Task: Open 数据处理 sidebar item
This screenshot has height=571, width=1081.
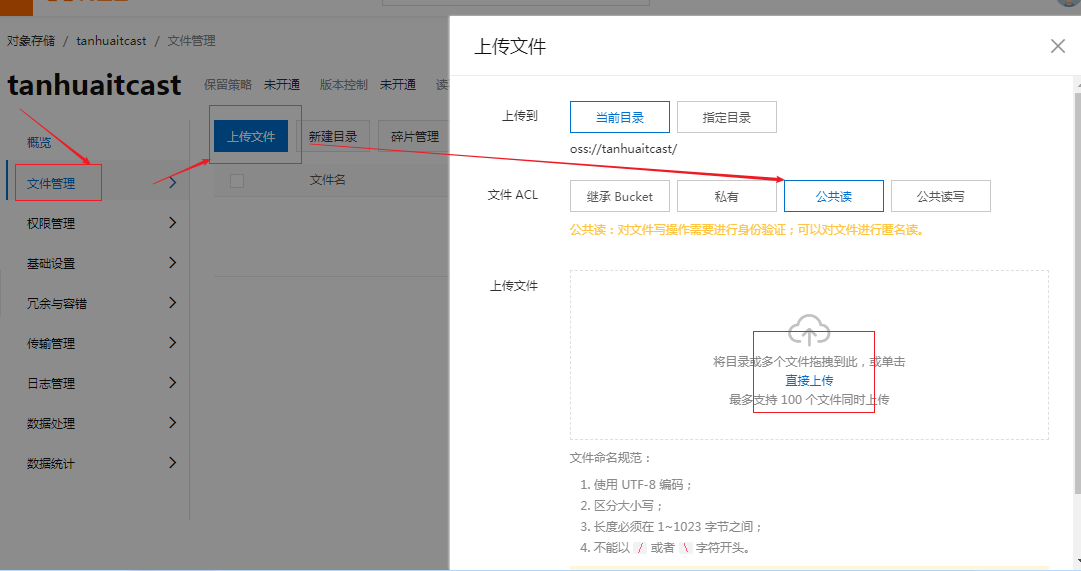Action: click(51, 423)
